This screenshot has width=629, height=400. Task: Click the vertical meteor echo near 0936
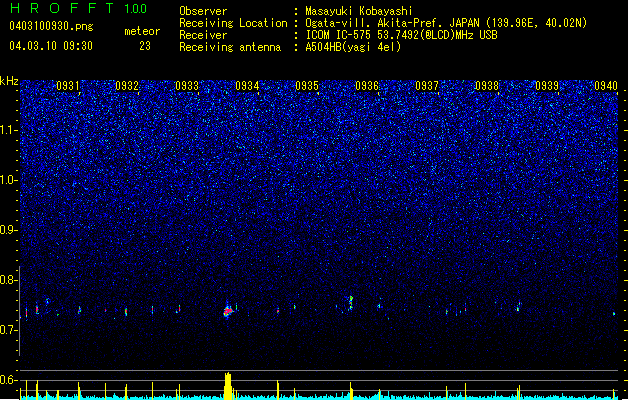point(351,303)
